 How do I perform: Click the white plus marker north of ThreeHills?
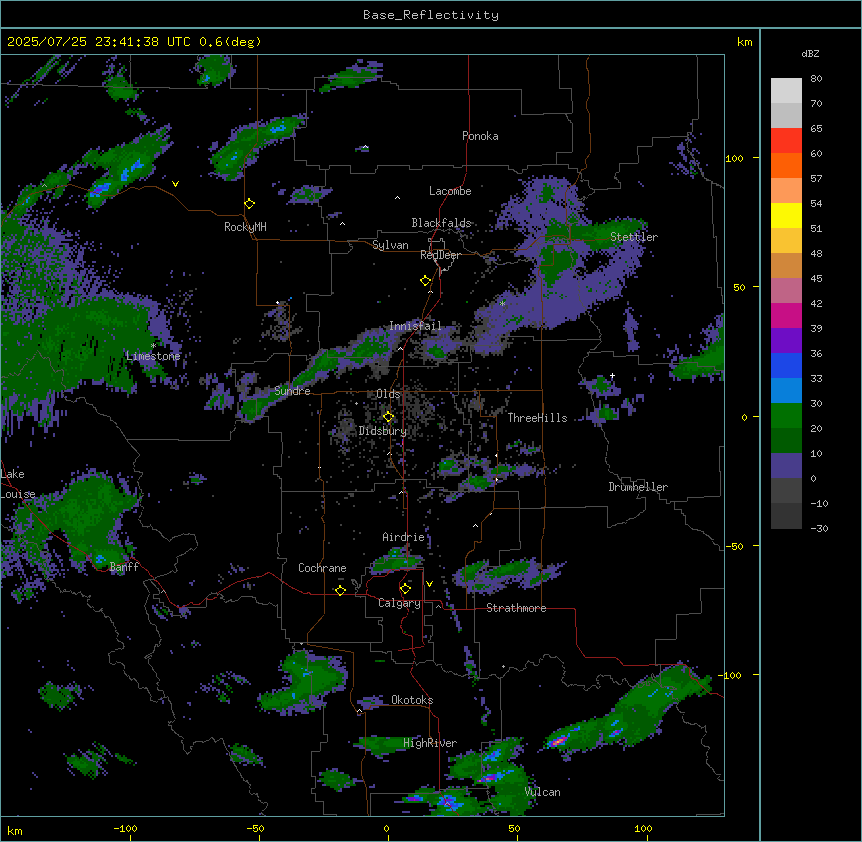(612, 375)
